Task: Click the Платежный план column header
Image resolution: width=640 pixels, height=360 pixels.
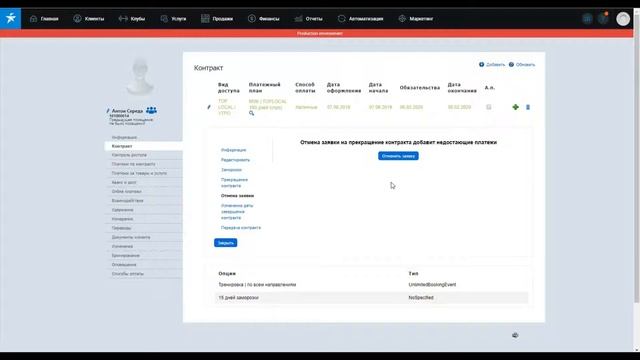Action: [264, 87]
